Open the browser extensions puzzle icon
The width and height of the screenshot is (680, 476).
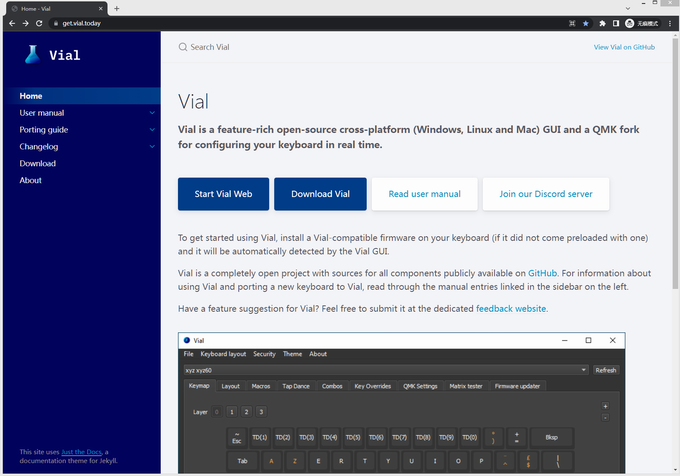[x=601, y=22]
